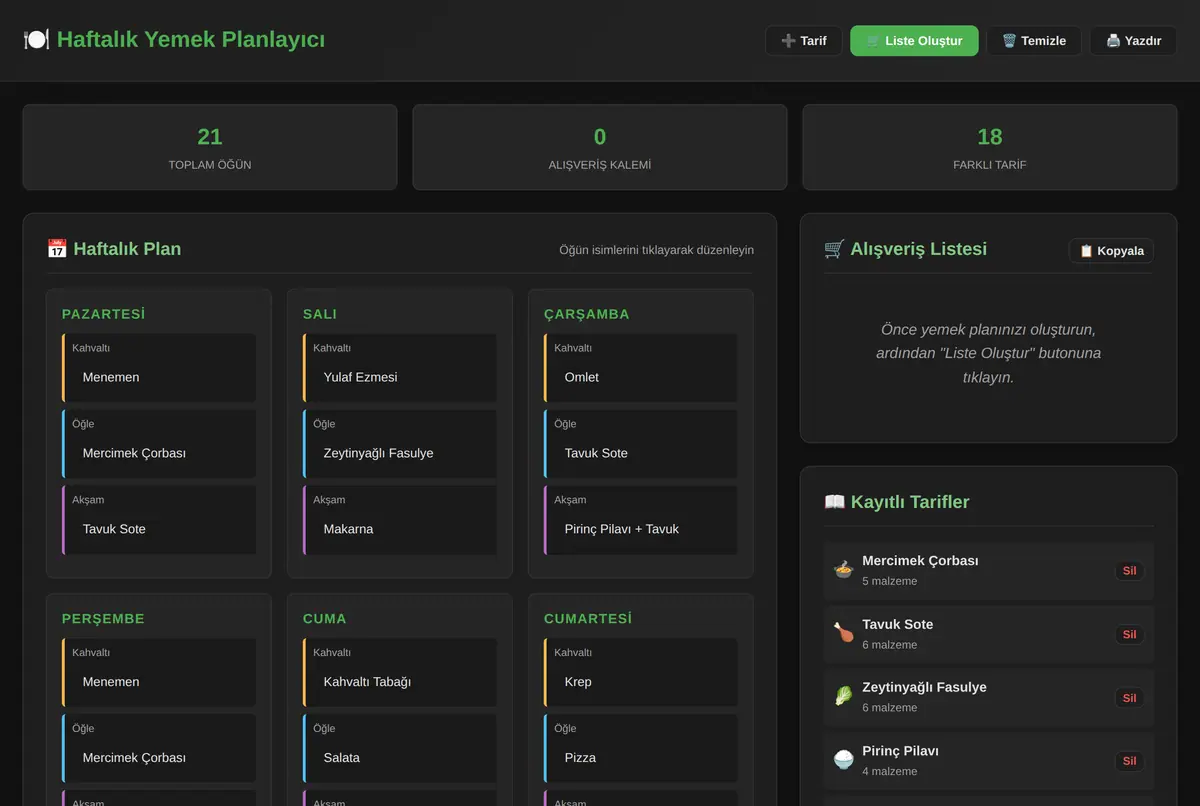The height and width of the screenshot is (806, 1200).
Task: Select the leafy green icon for Zeytinyağlı Fasulye
Action: tap(843, 697)
